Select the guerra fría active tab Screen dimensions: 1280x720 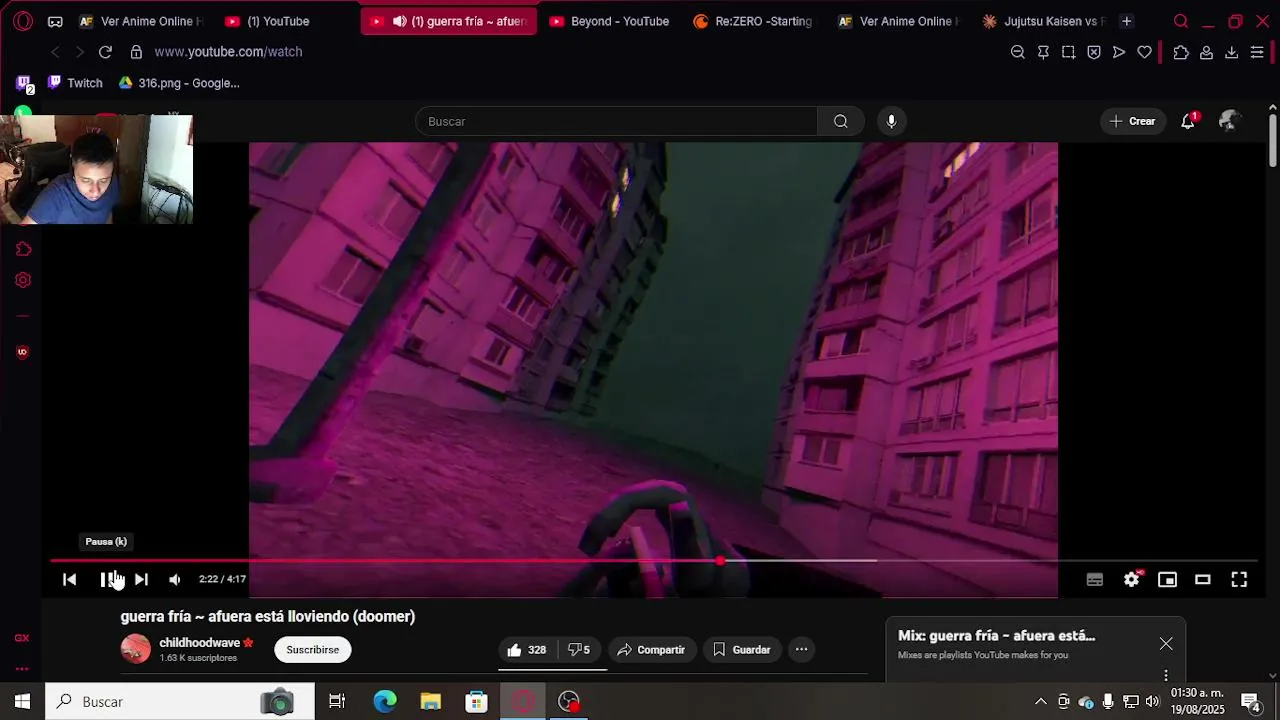[449, 21]
